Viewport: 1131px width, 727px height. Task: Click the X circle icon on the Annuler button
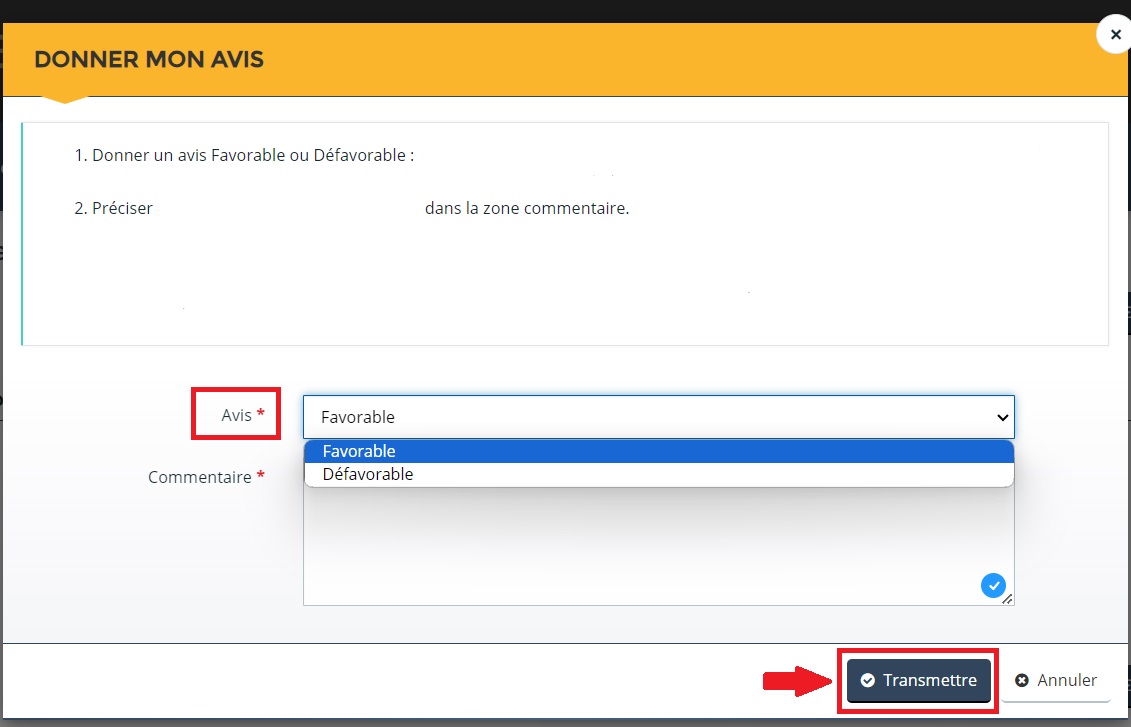[1021, 680]
